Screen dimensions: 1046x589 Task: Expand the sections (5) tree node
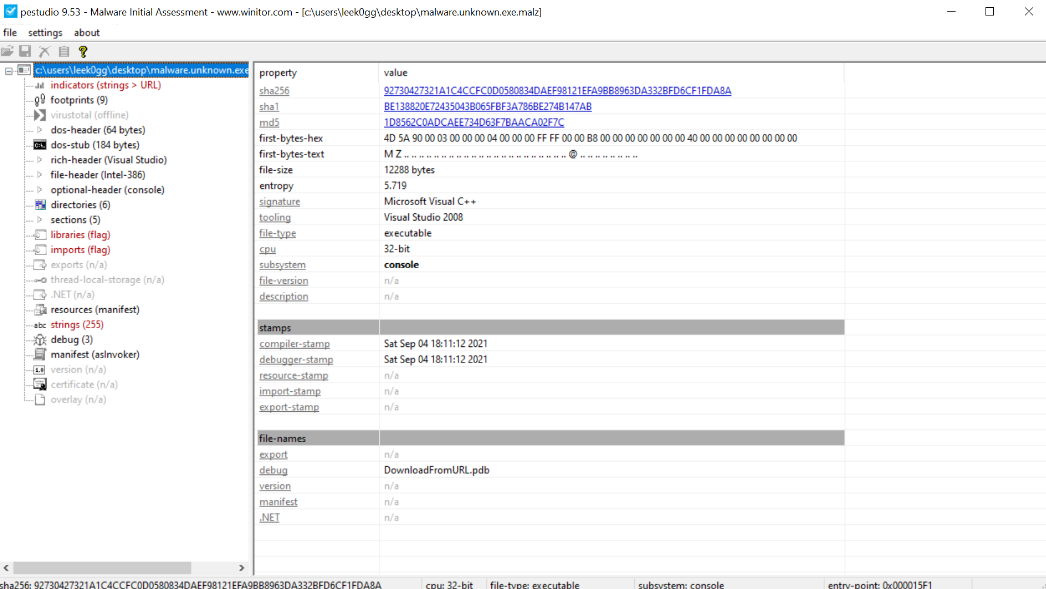(40, 220)
